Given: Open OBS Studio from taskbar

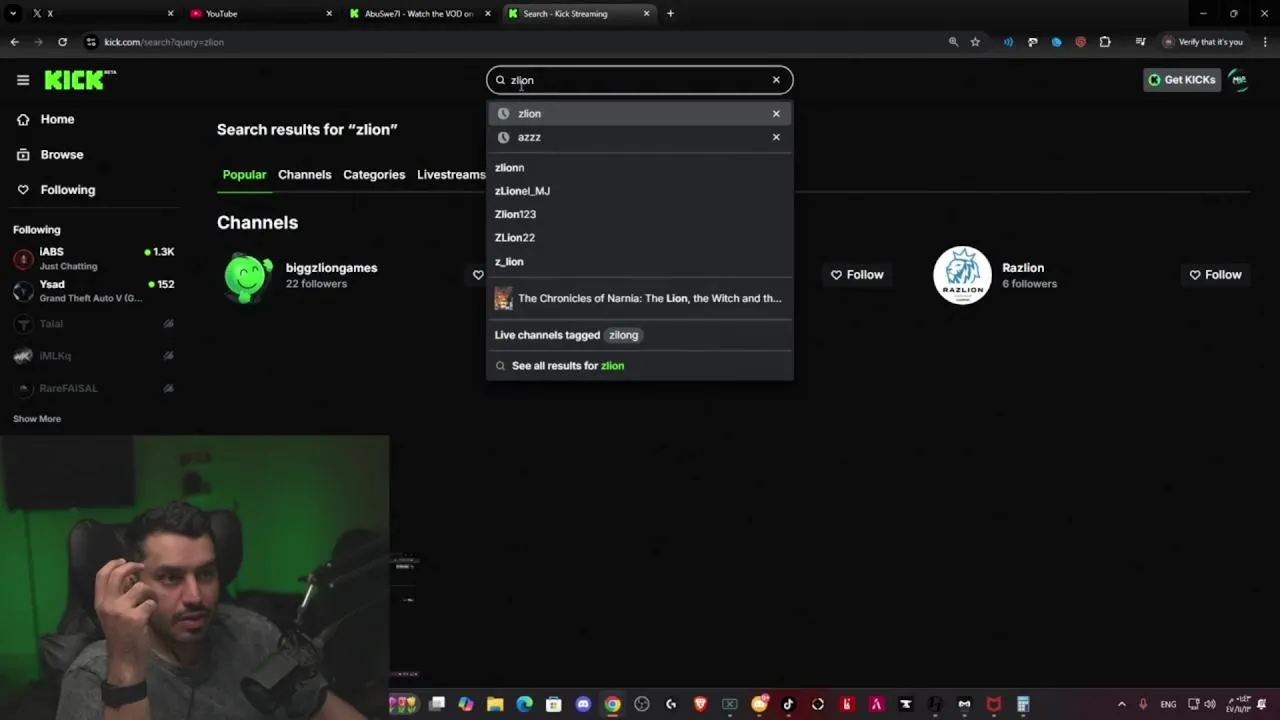Looking at the screenshot, I should coord(642,704).
